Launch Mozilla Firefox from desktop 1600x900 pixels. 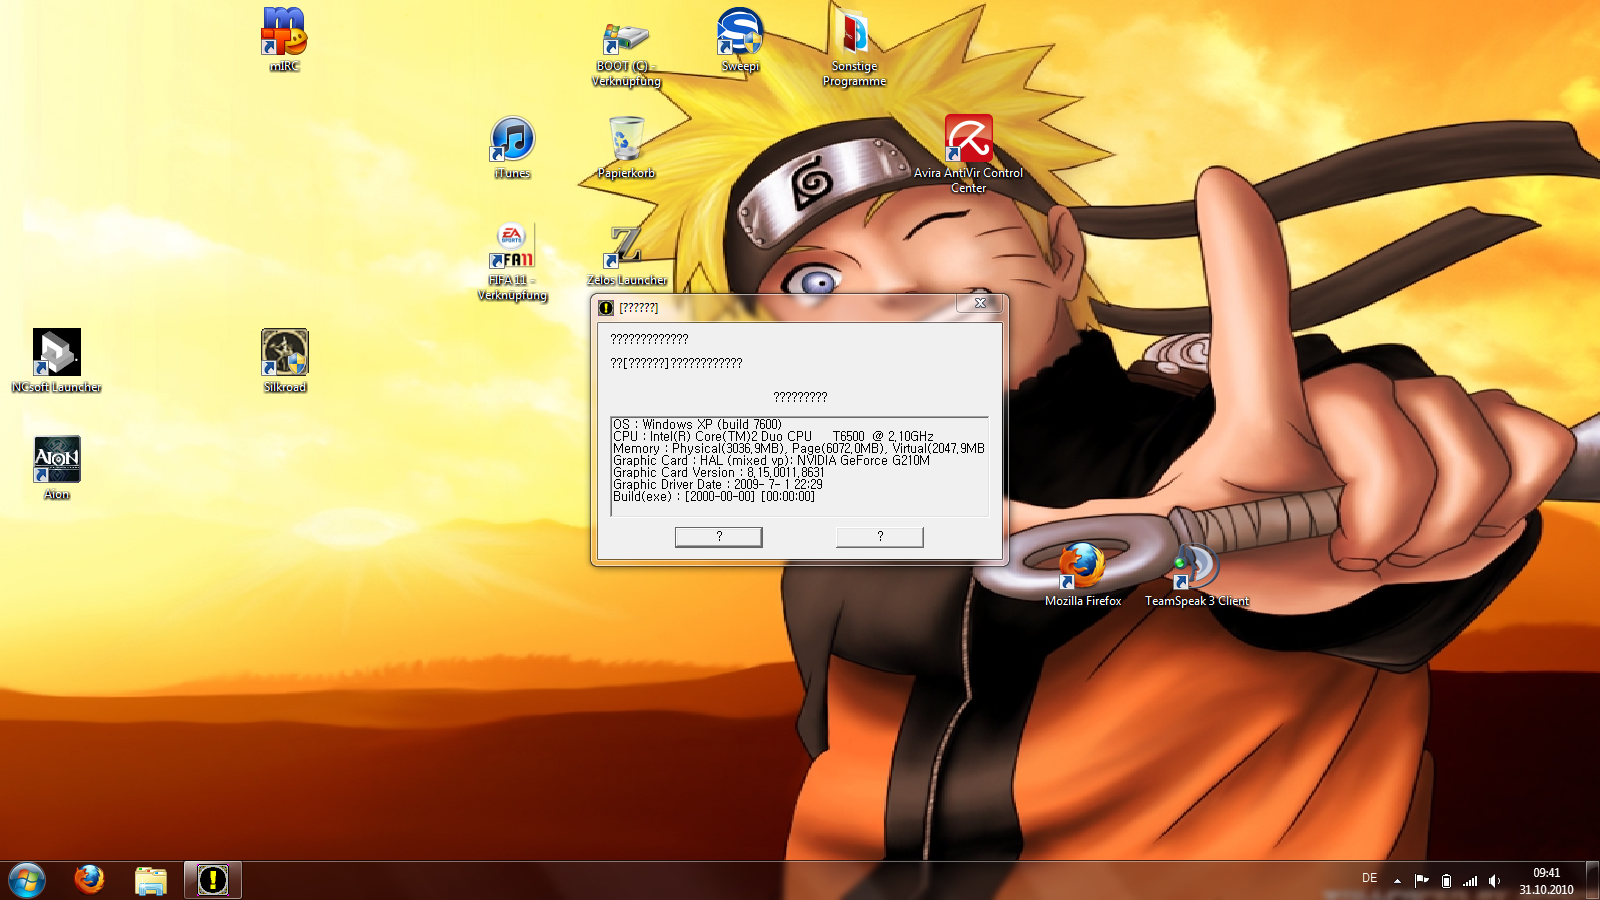coord(1082,567)
